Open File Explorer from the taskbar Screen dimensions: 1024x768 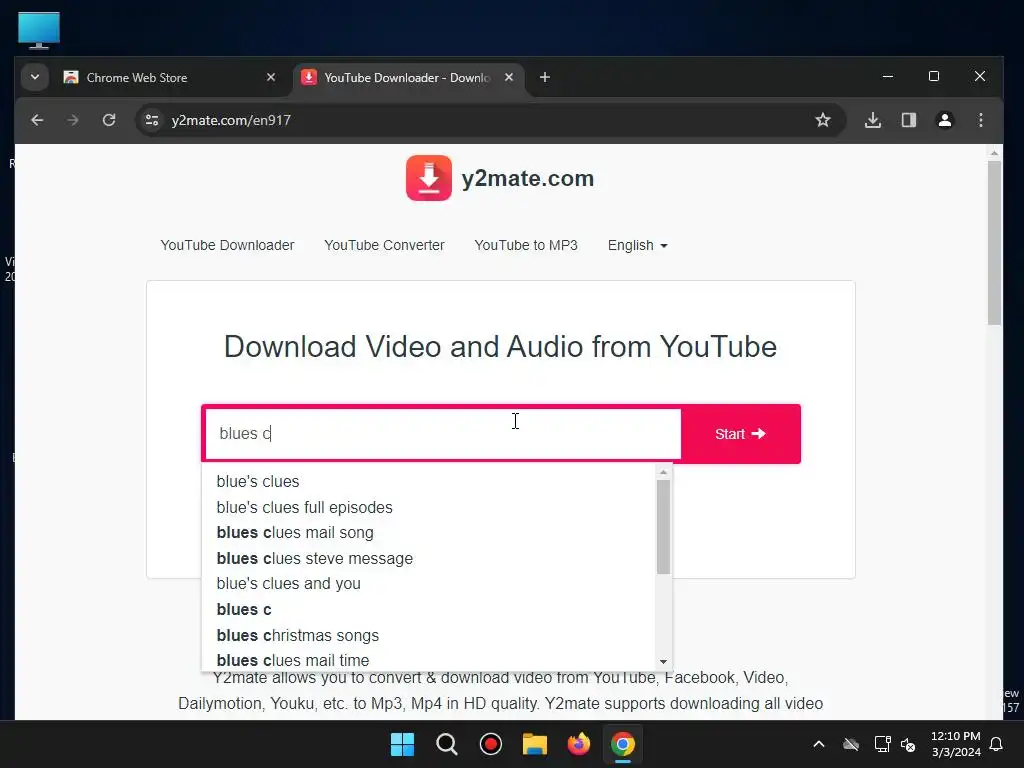pyautogui.click(x=535, y=744)
